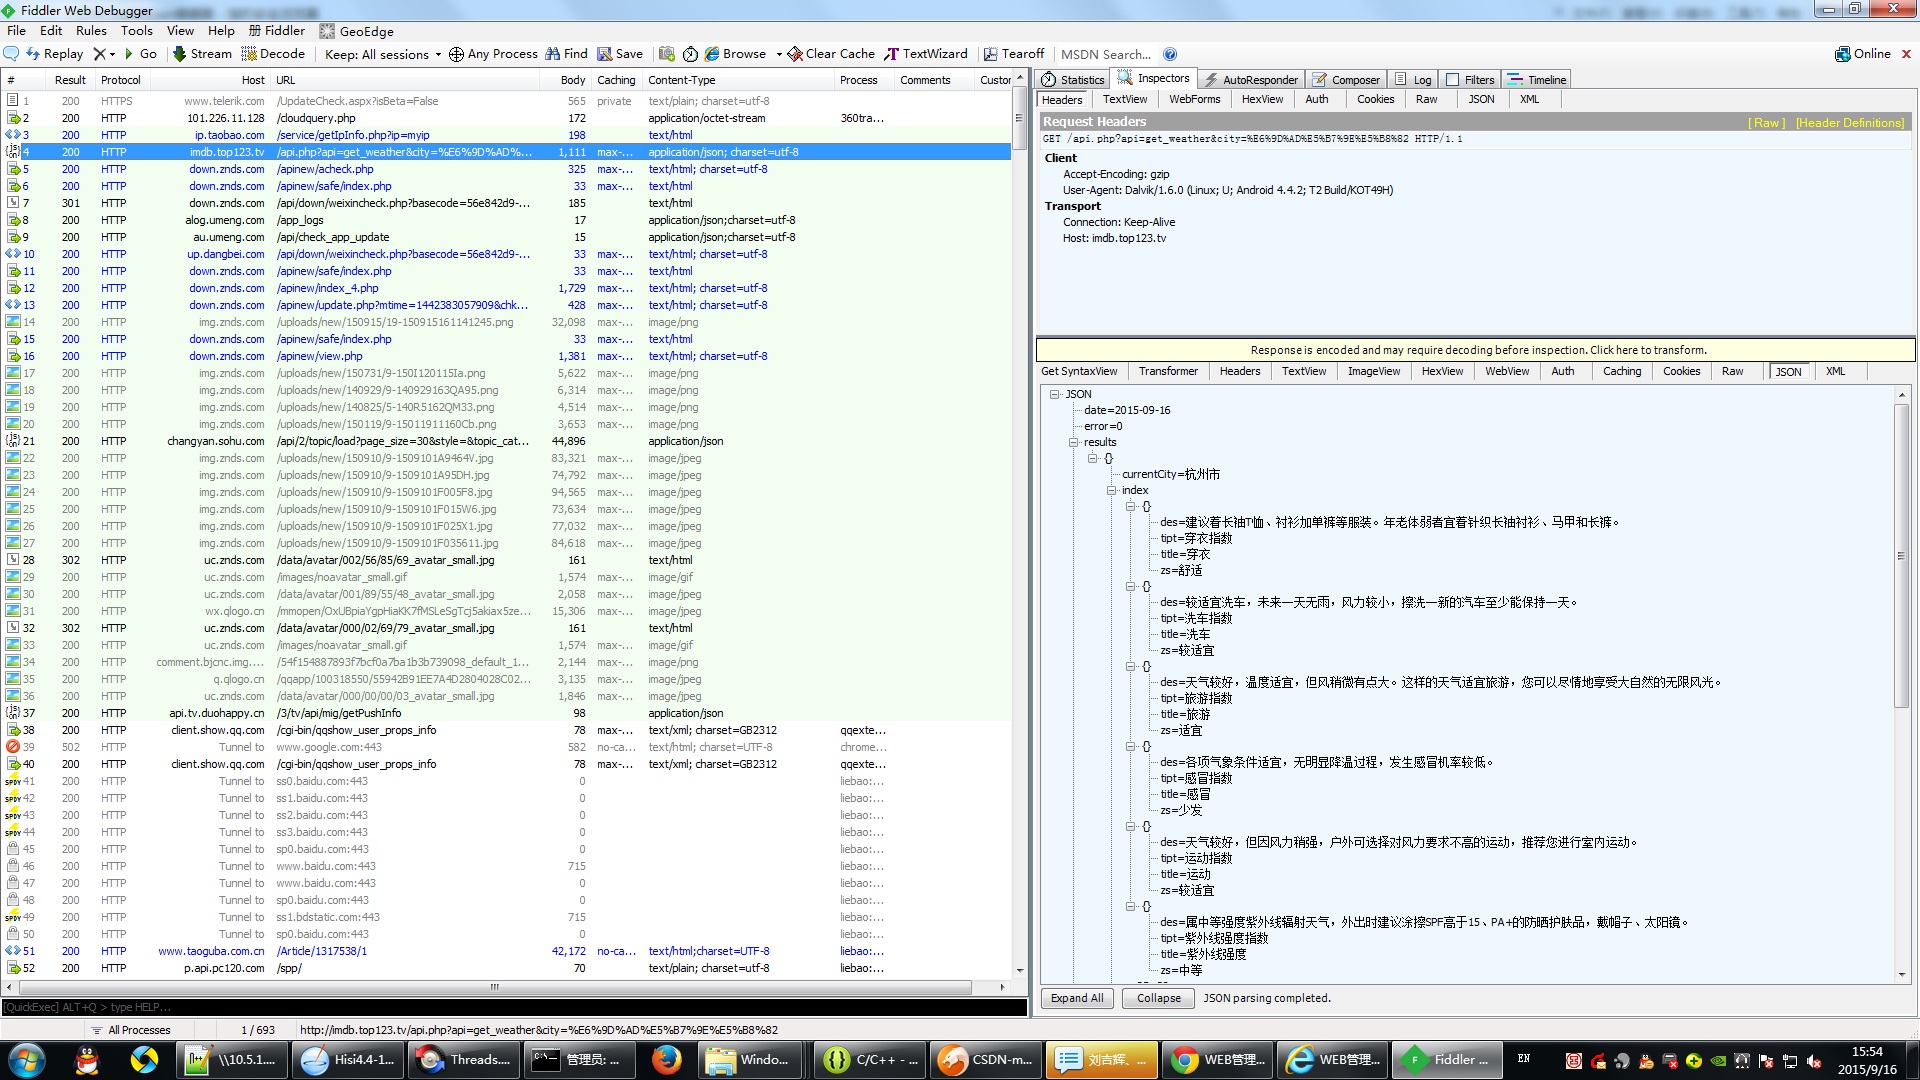
Task: Open the Keep: All sessions dropdown
Action: [x=383, y=54]
